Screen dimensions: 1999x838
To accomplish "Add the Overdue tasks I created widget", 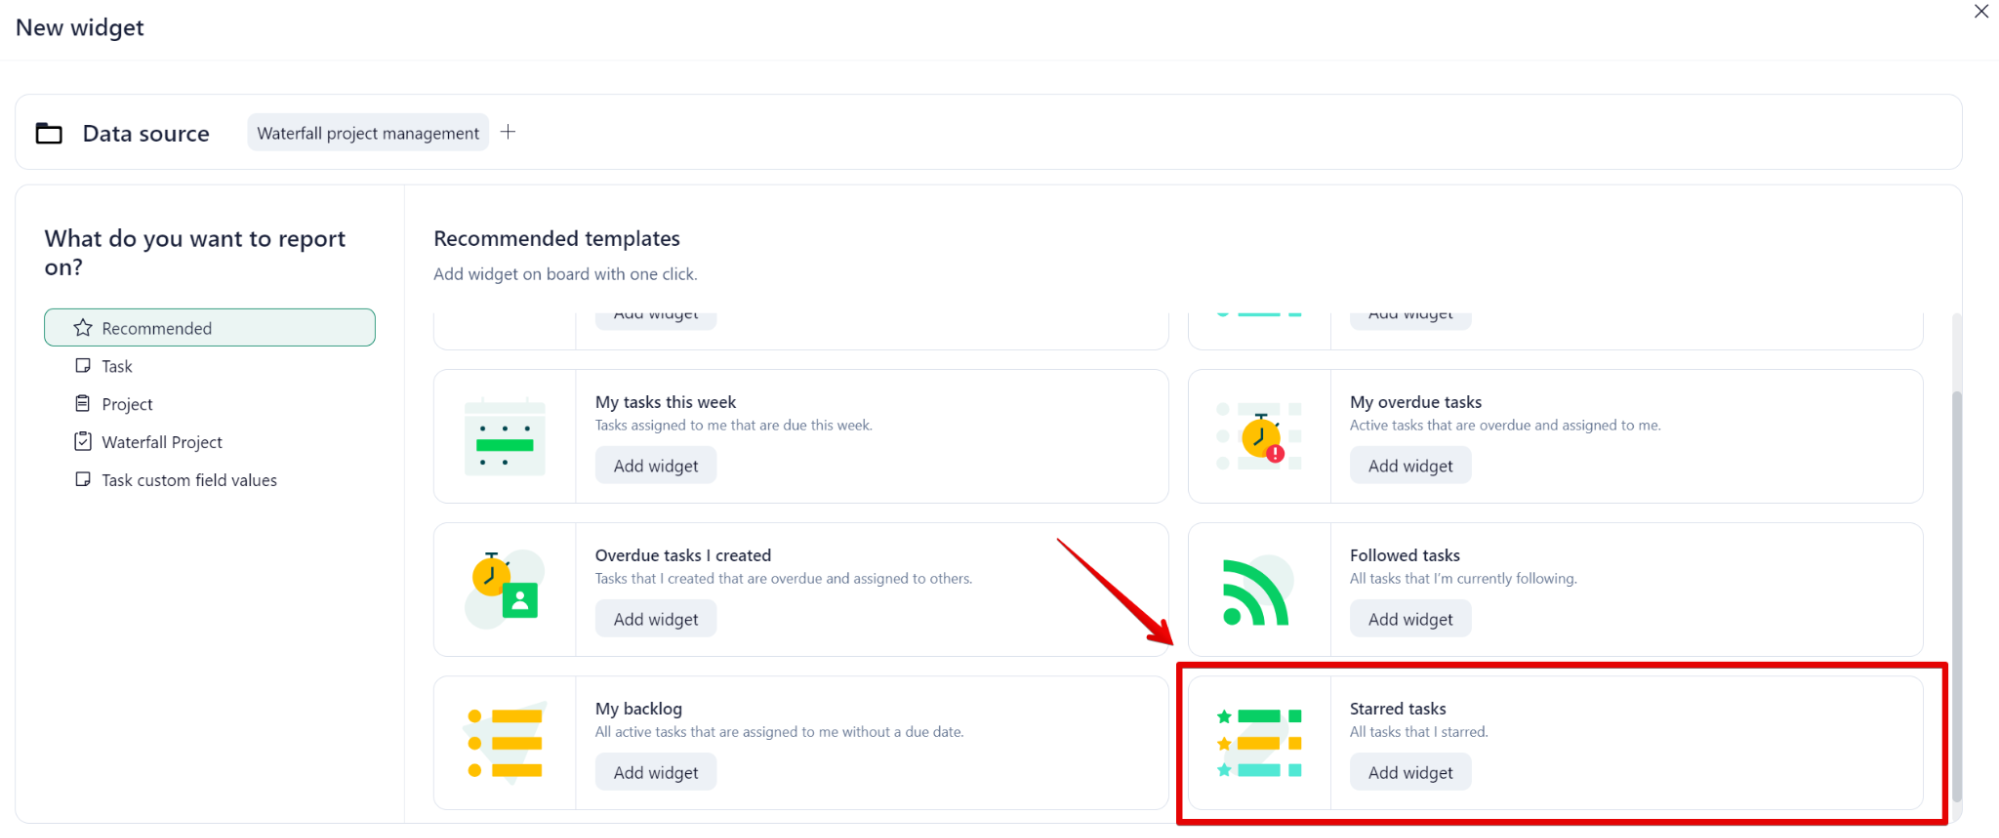I will [656, 619].
